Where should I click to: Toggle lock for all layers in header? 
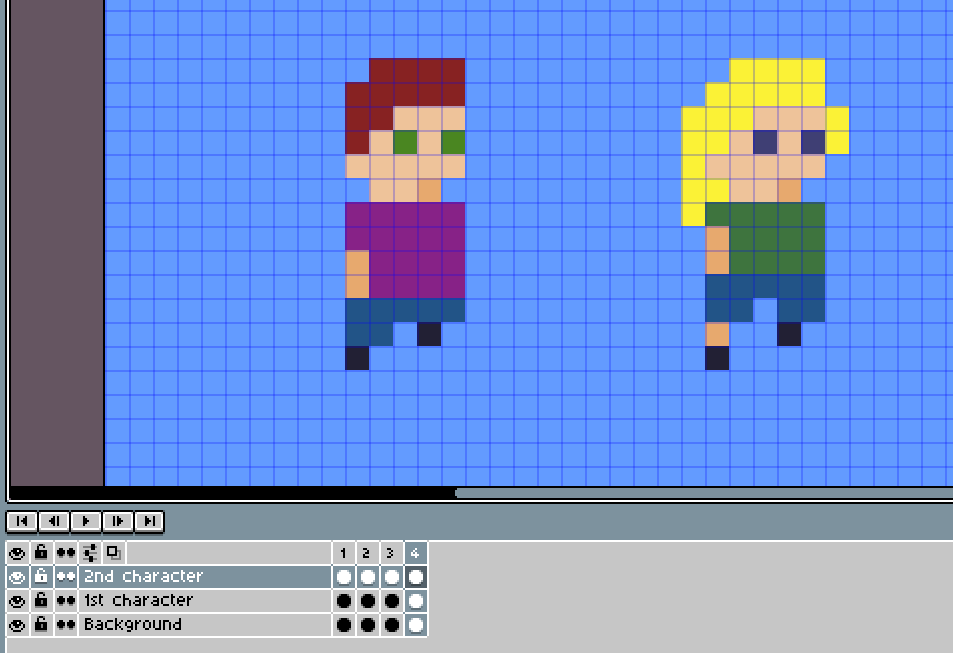41,553
